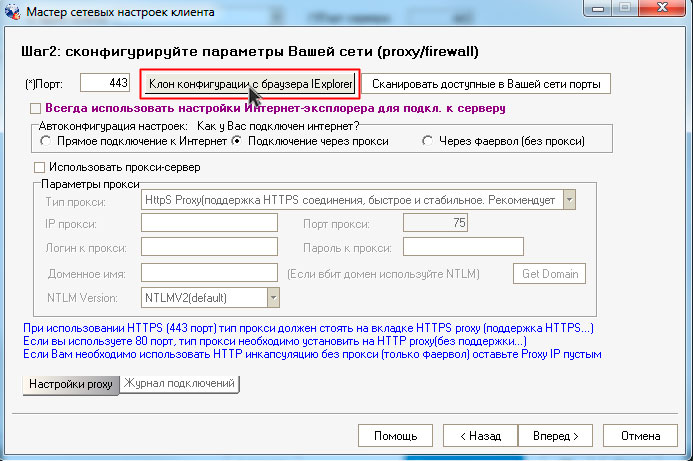The width and height of the screenshot is (693, 461).
Task: Click the Отмена button
Action: click(640, 436)
